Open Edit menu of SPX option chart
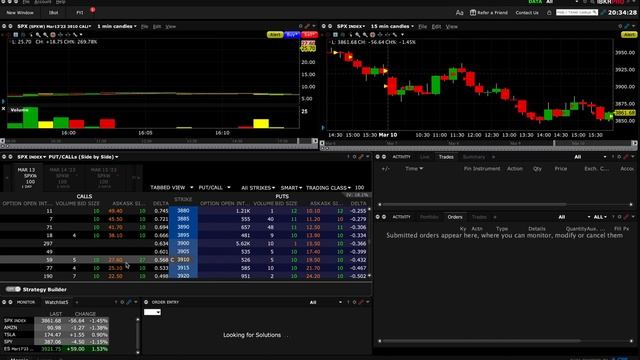Image resolution: width=640 pixels, height=360 pixels. [x=157, y=27]
